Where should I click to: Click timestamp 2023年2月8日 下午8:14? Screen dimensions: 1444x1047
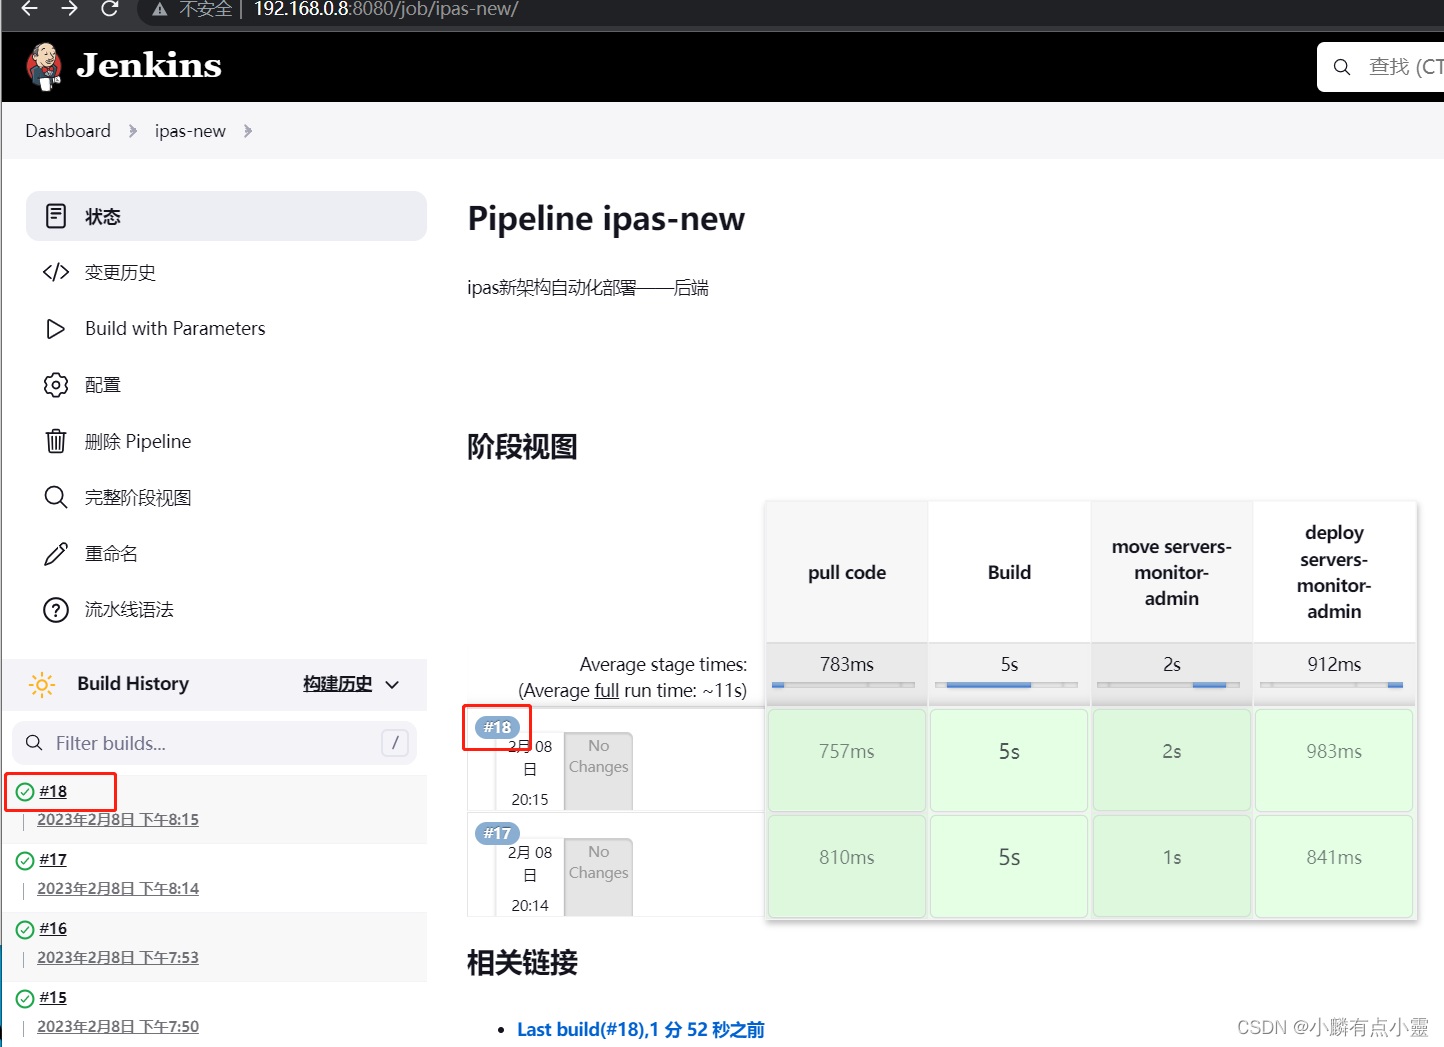pos(118,889)
